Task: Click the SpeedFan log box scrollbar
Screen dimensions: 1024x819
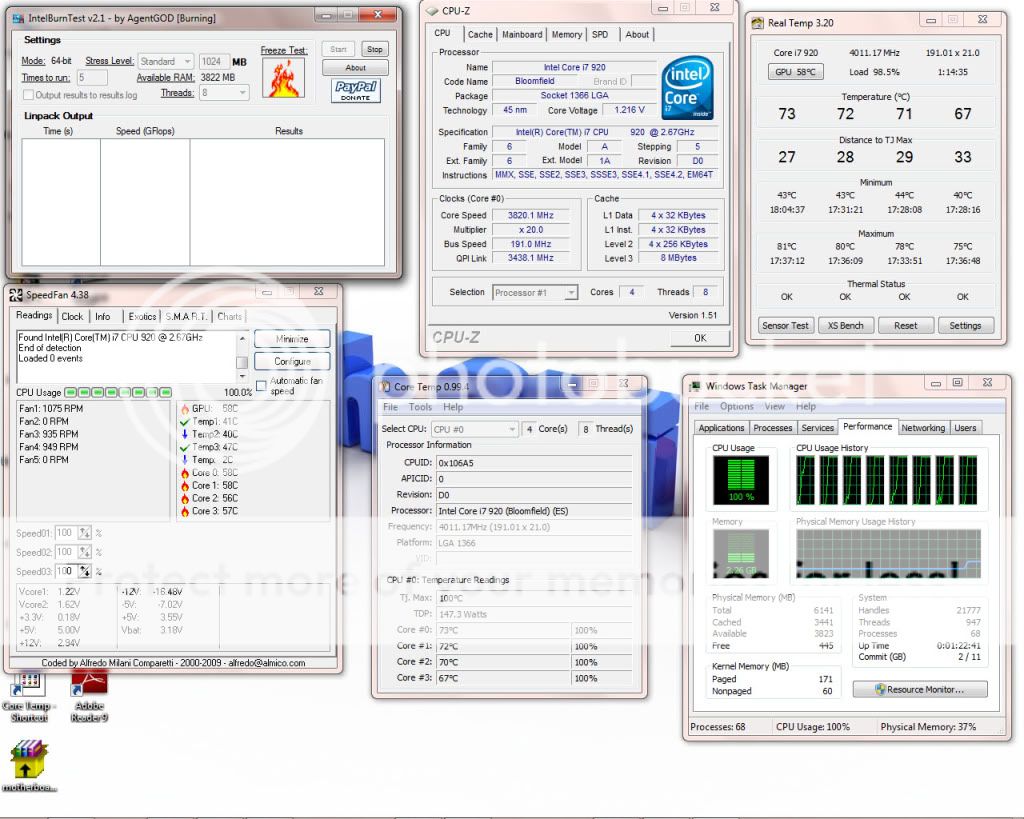Action: click(242, 358)
